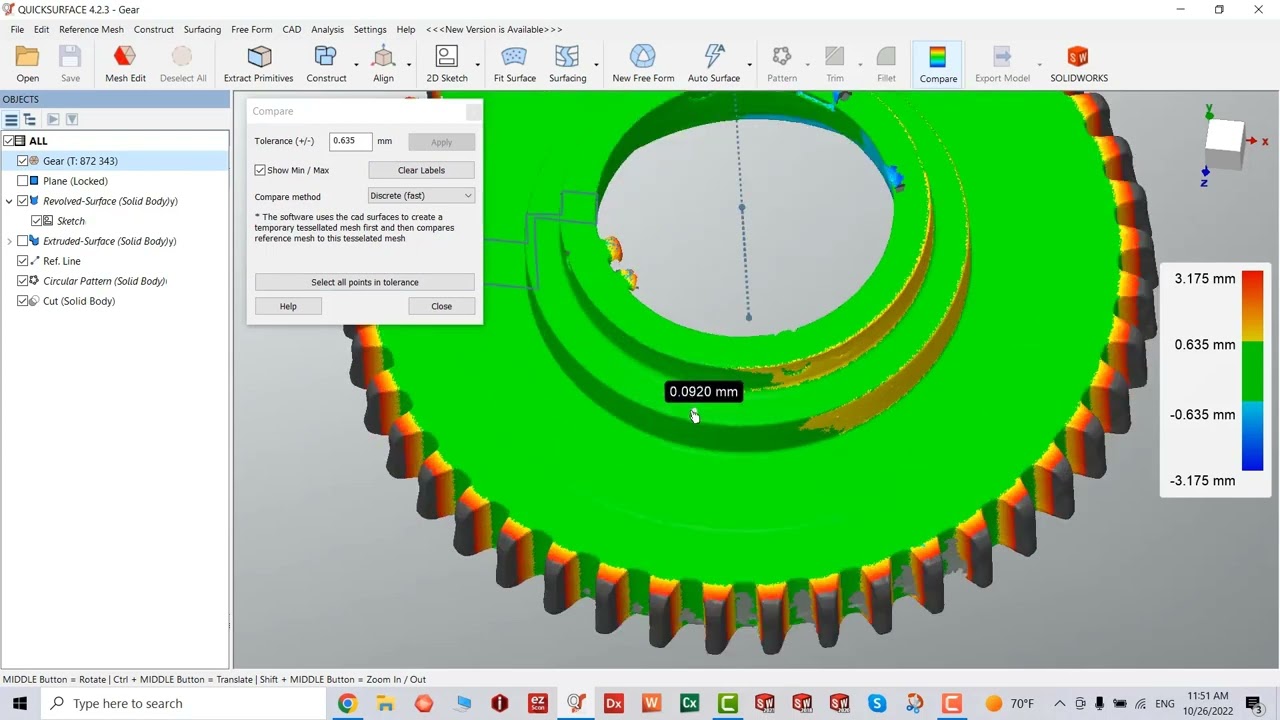The image size is (1280, 720).
Task: Select the Gear (T: 872 343) row
Action: [115, 161]
